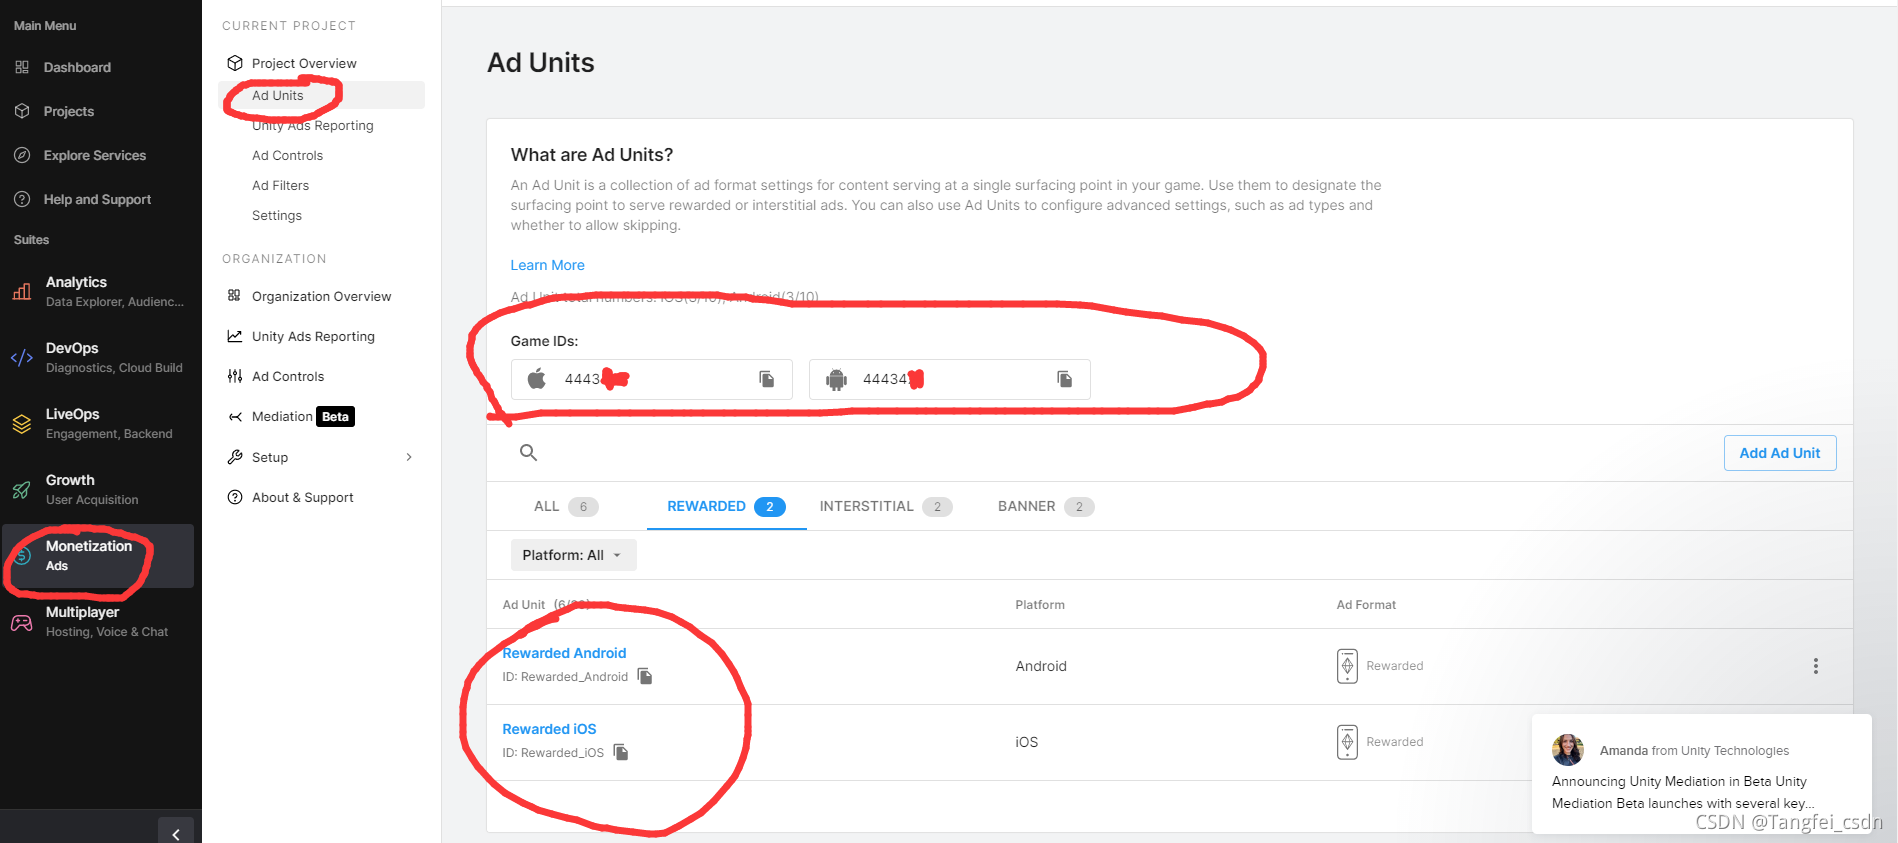Viewport: 1898px width, 843px height.
Task: Open the Rewarded iOS ad unit link
Action: coord(549,729)
